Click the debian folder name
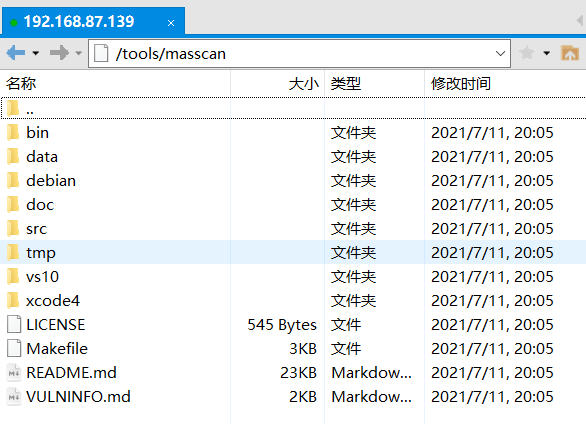The image size is (586, 424). 51,180
